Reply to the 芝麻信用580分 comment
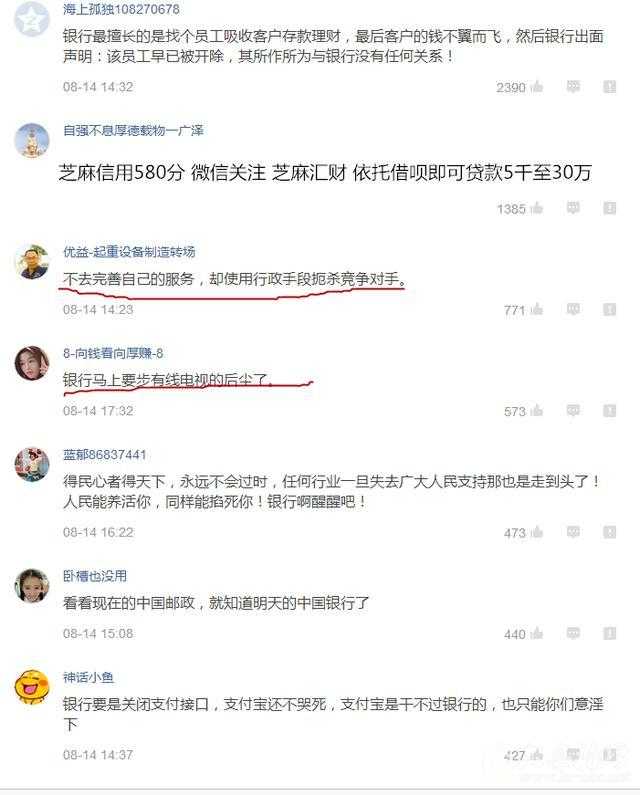 pos(573,208)
